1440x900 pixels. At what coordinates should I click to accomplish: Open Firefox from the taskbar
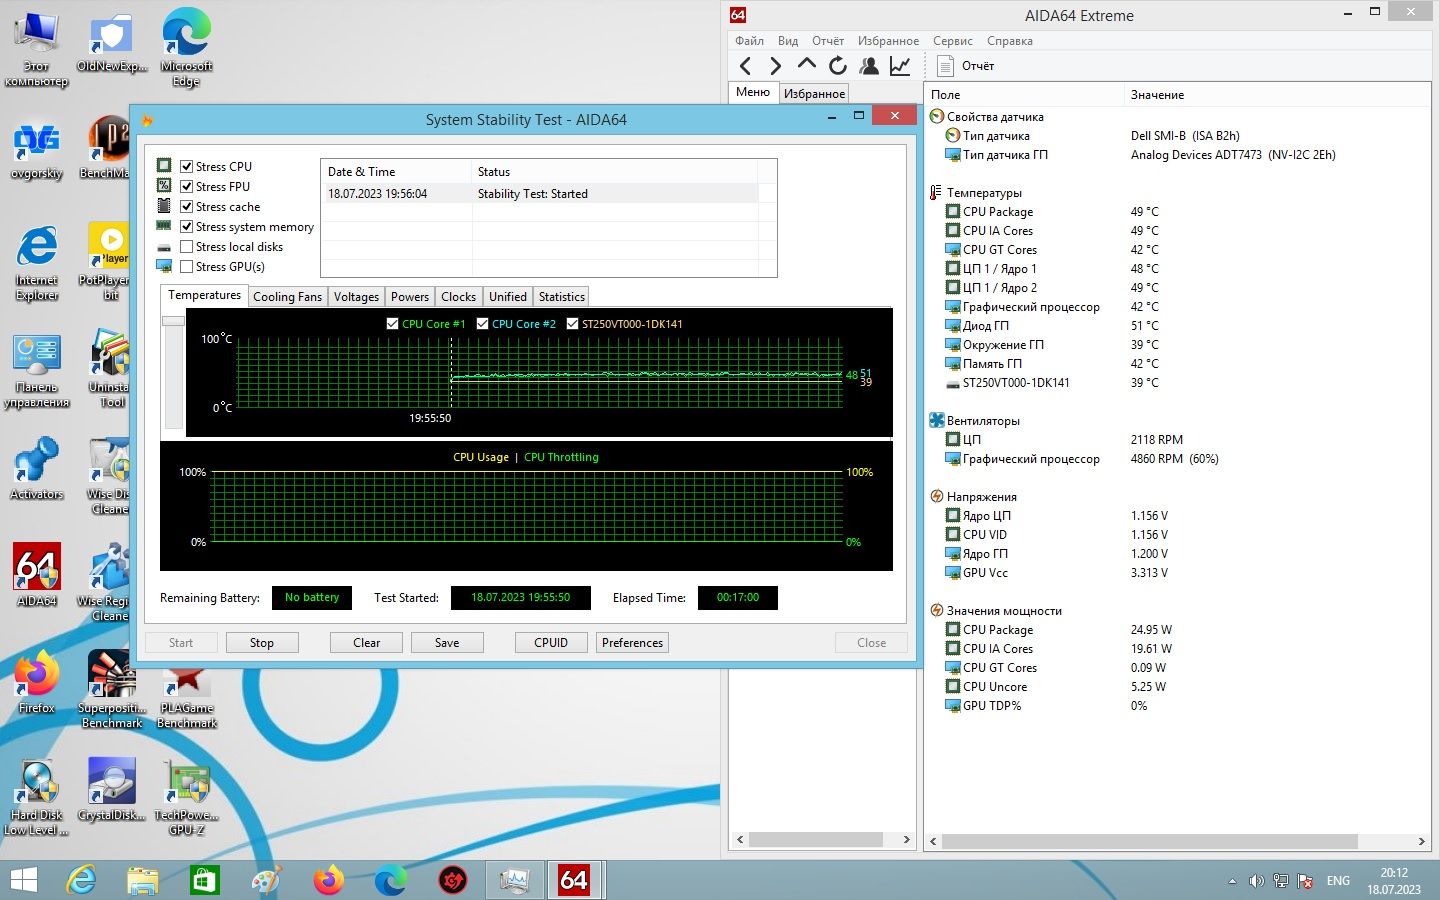tap(328, 880)
